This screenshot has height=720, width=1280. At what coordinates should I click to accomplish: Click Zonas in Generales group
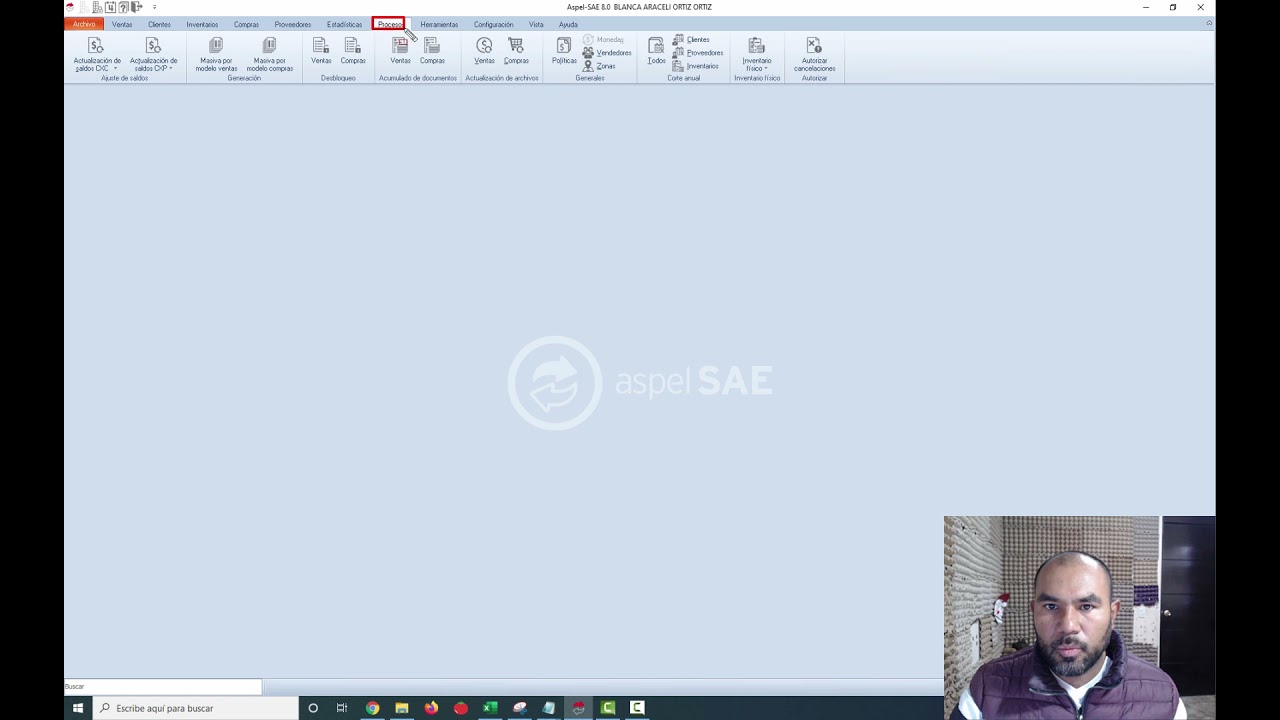click(x=599, y=66)
